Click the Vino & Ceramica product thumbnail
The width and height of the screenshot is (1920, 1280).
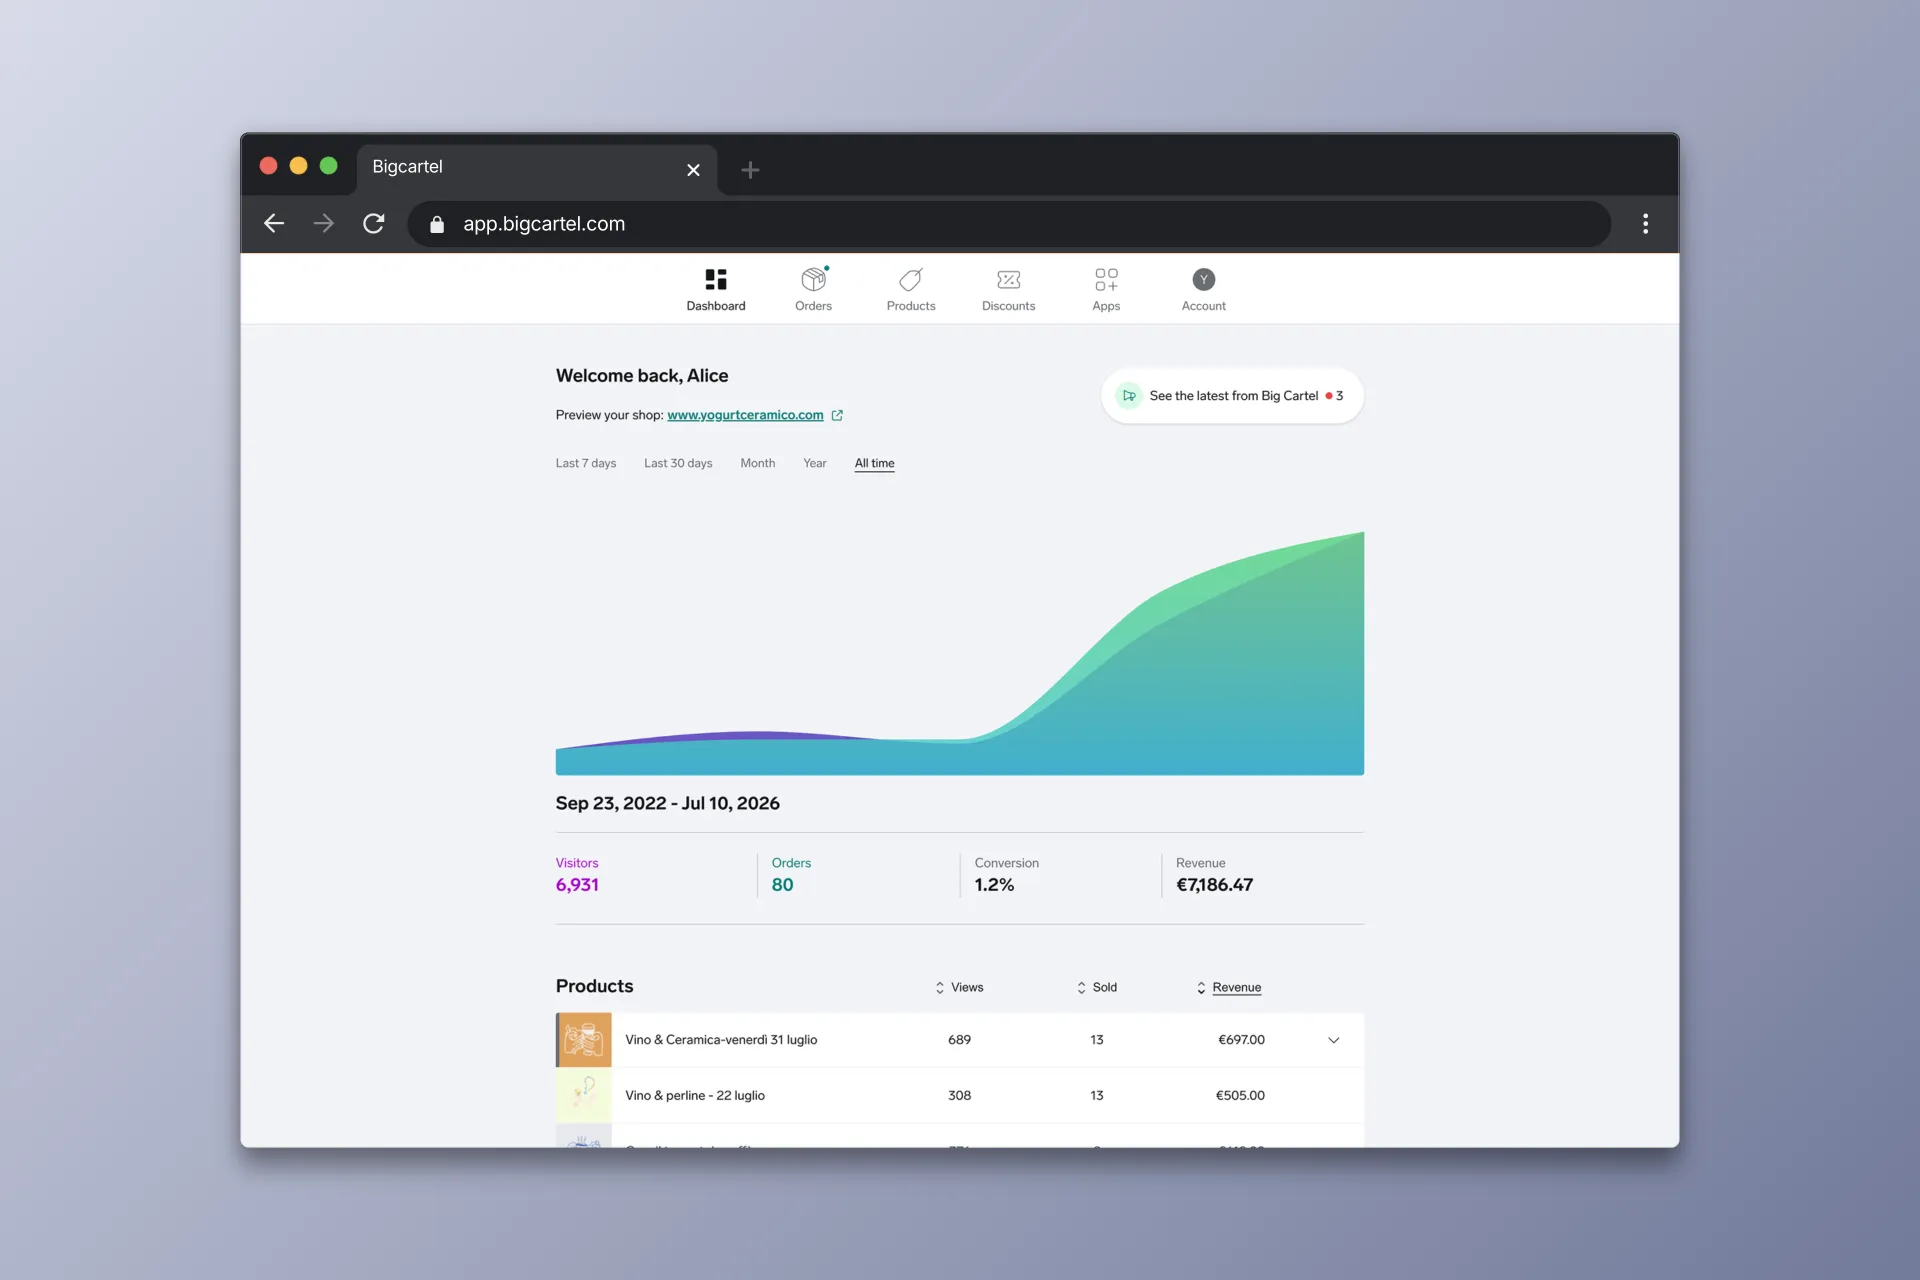(584, 1040)
